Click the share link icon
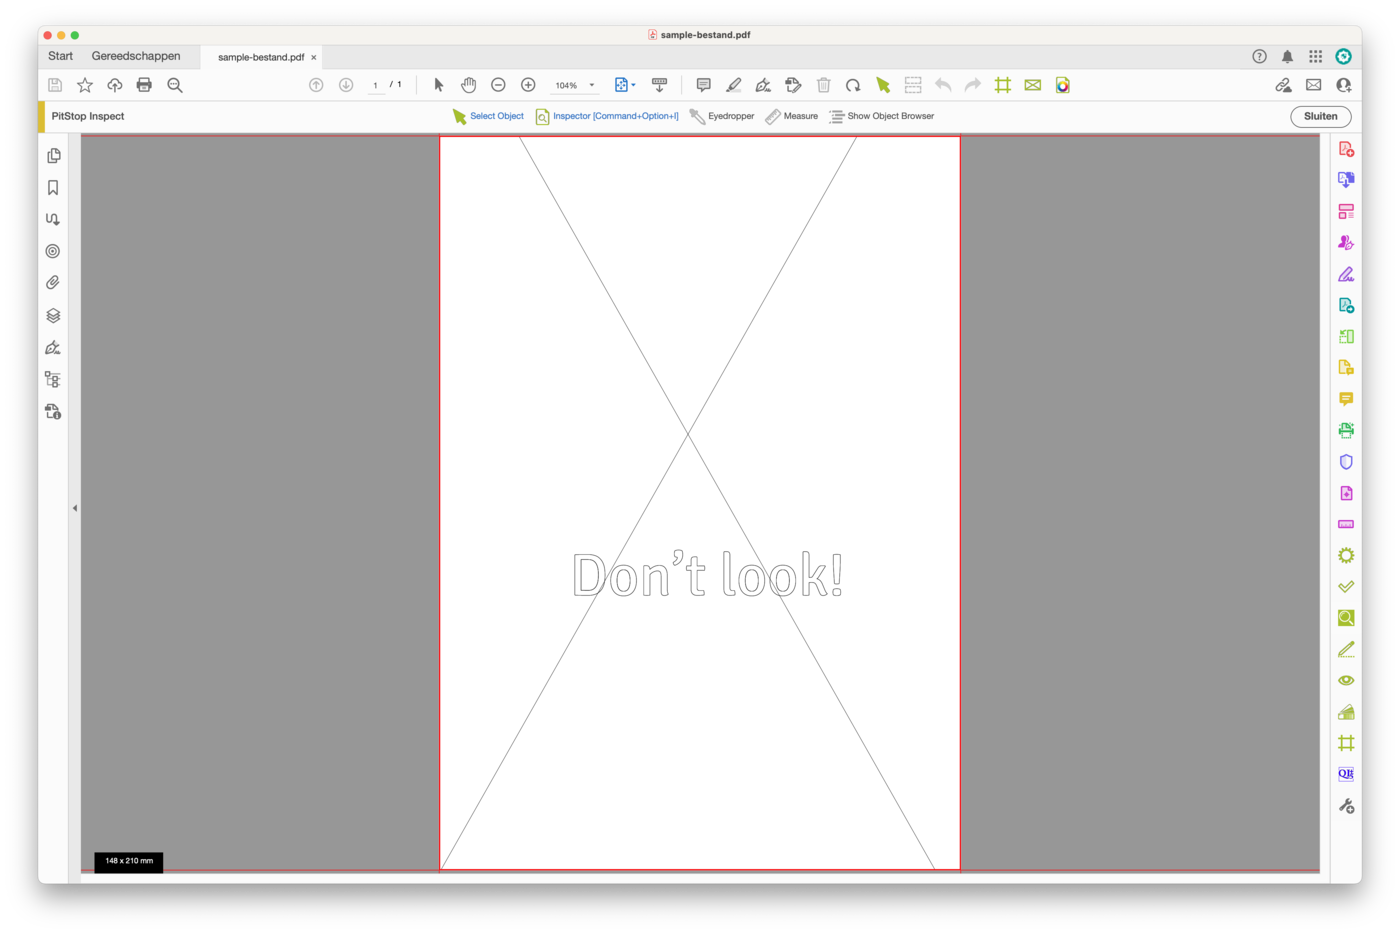This screenshot has width=1400, height=934. click(x=1284, y=86)
